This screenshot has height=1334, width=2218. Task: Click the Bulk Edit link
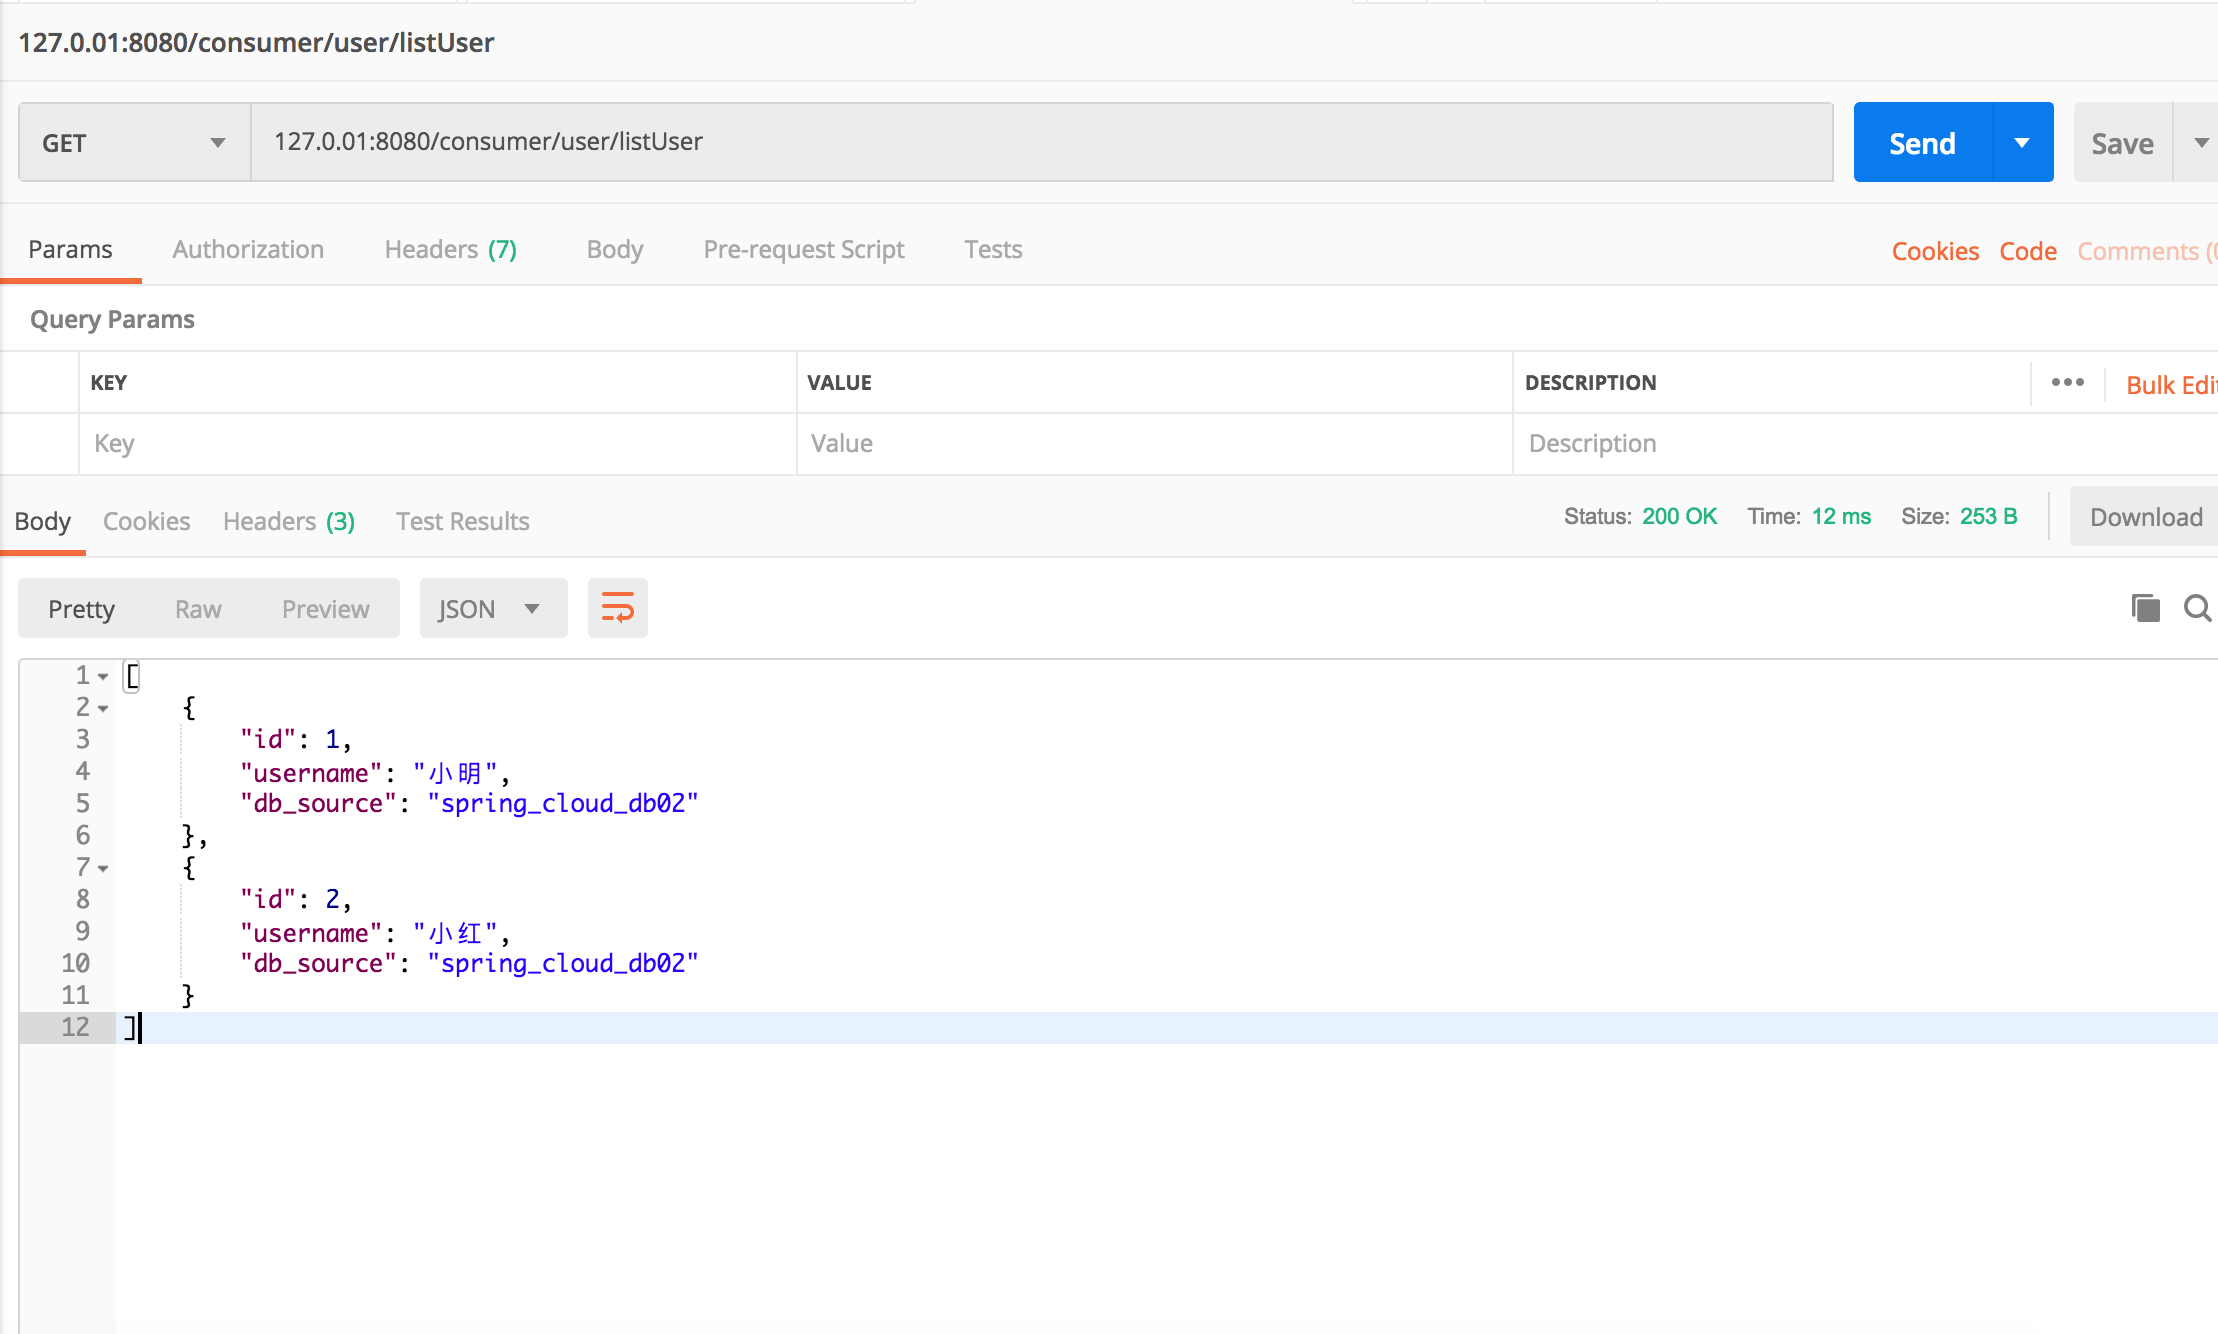tap(2171, 385)
